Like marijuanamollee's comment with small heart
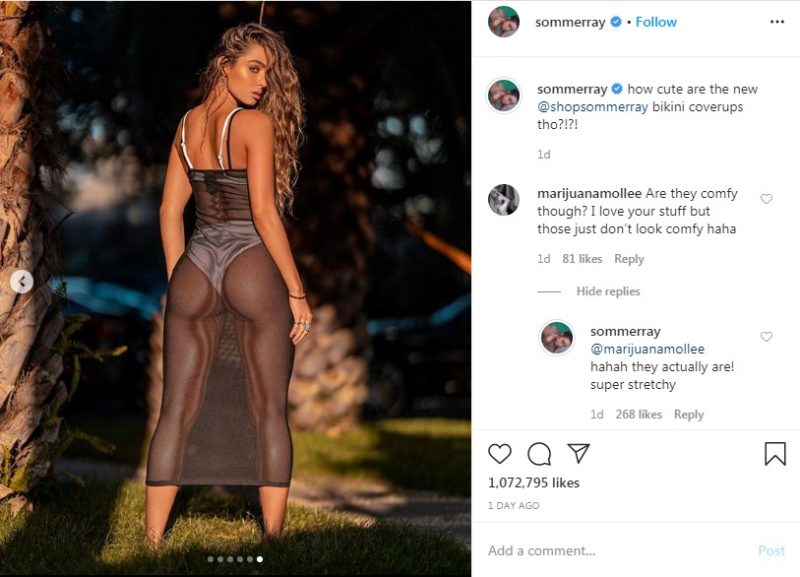This screenshot has width=800, height=577. click(x=767, y=199)
